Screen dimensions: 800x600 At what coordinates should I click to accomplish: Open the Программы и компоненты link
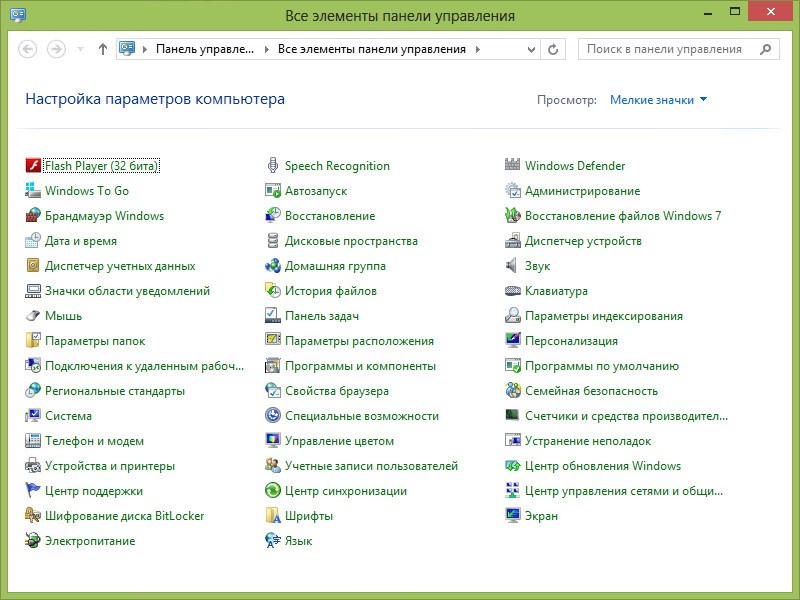tap(360, 366)
